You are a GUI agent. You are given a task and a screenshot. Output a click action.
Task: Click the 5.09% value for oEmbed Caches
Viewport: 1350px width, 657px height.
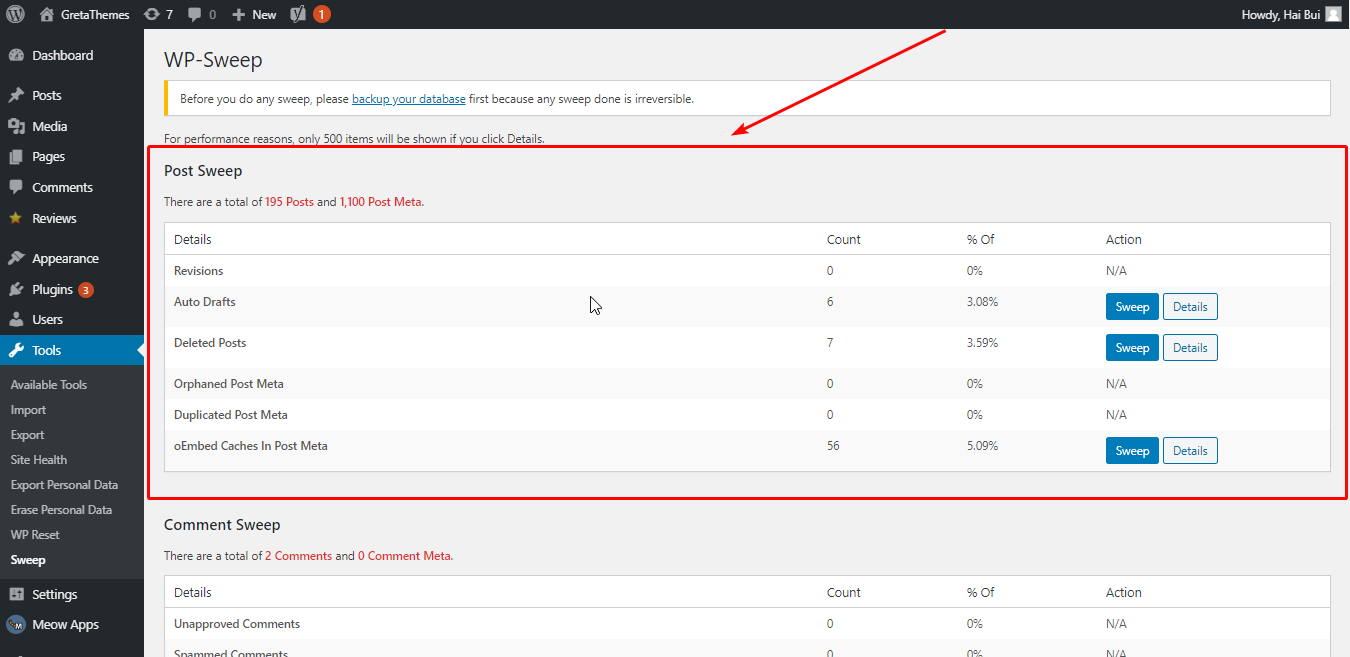tap(982, 446)
